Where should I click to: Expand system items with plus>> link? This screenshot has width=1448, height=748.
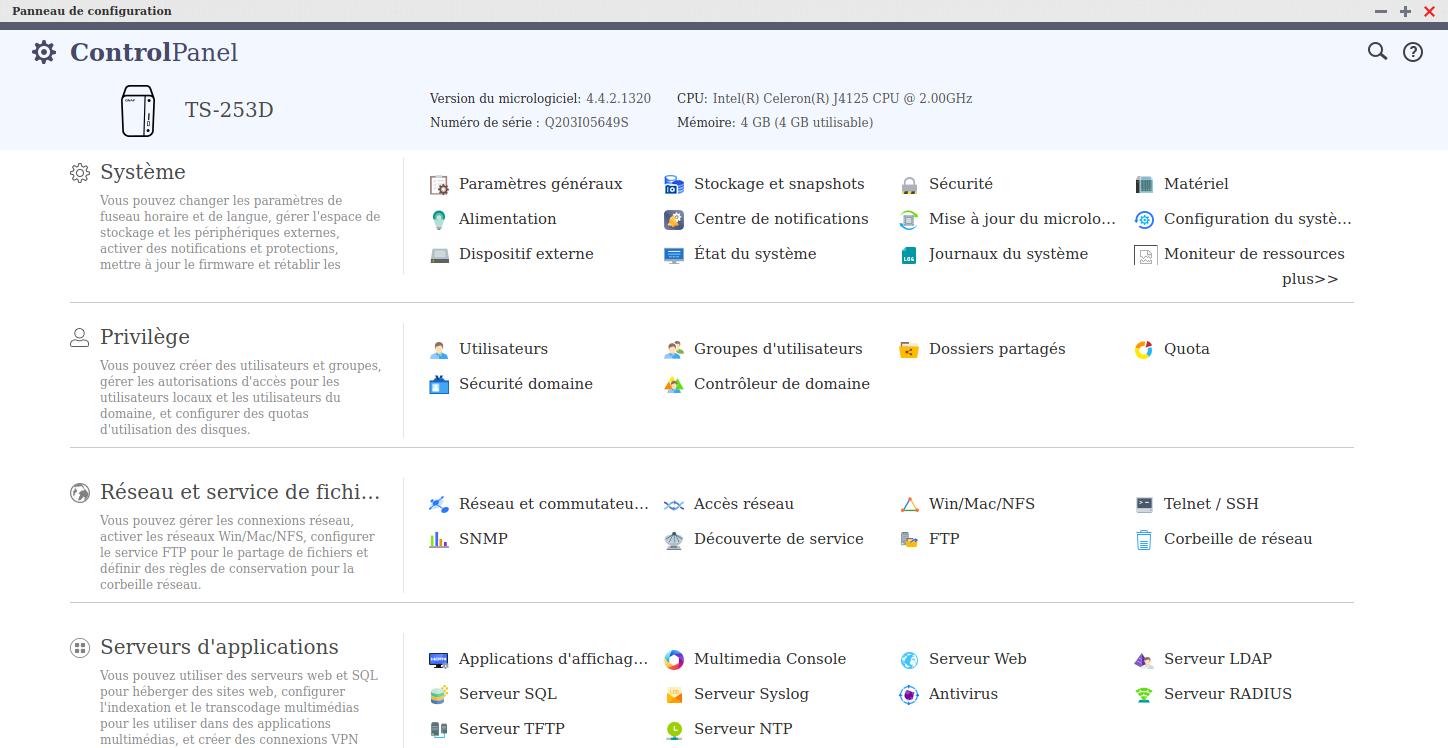pyautogui.click(x=1309, y=279)
